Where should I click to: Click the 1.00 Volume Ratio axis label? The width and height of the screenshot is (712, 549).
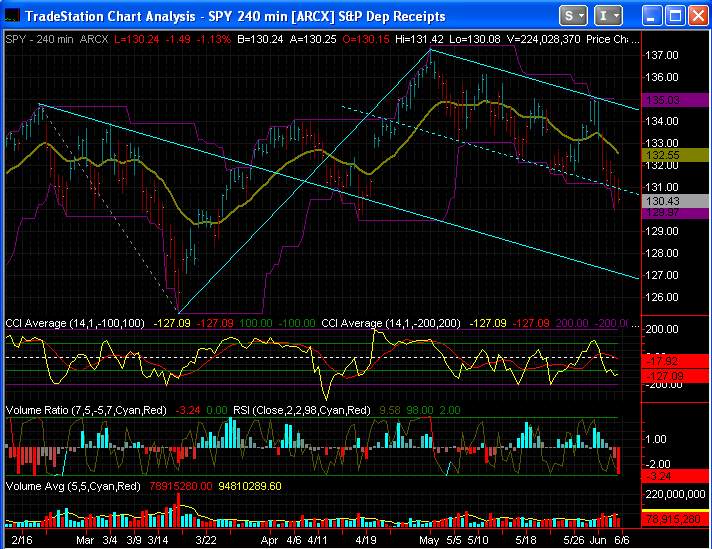[655, 439]
